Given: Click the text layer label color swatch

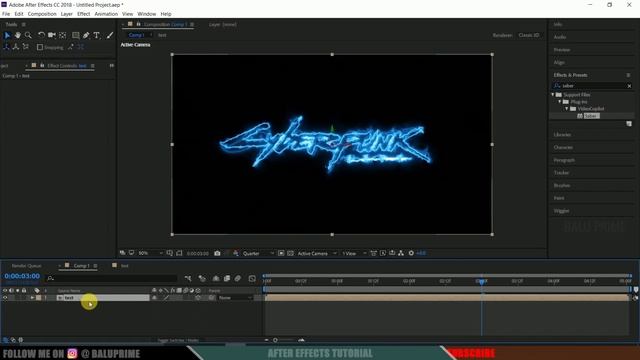Looking at the screenshot, I should (38, 298).
